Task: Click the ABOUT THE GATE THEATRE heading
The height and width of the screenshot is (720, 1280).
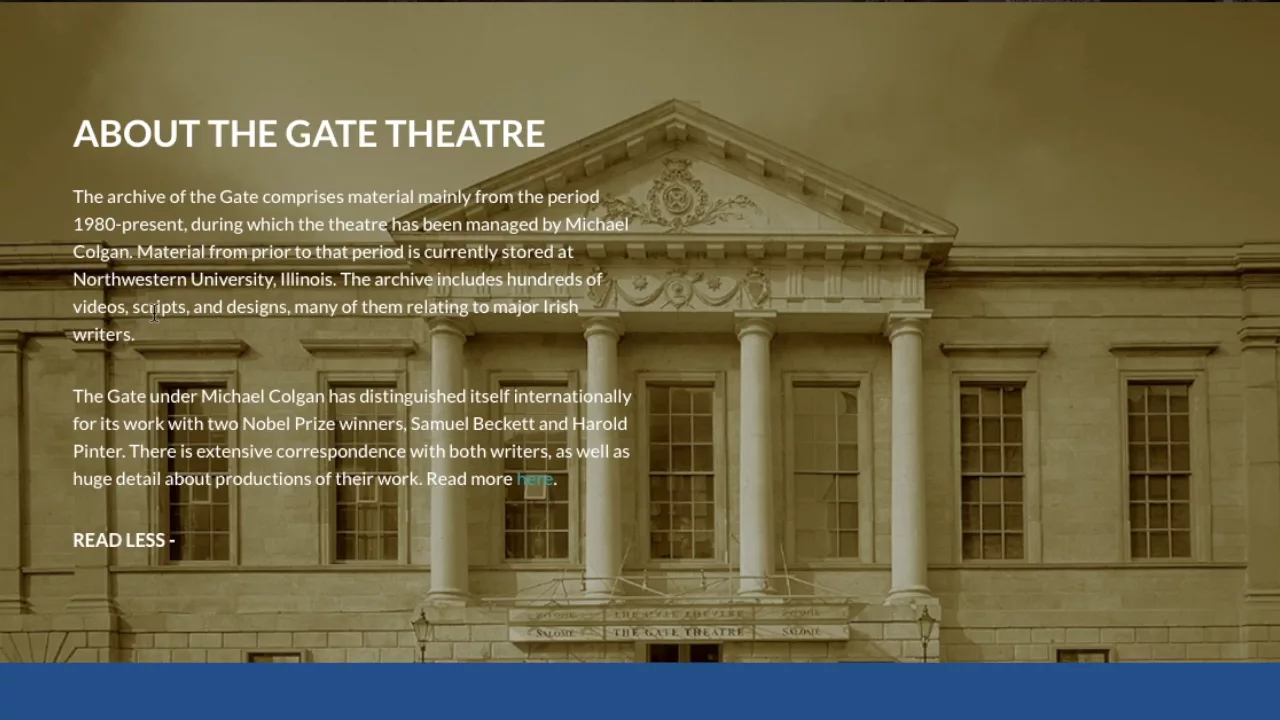Action: (x=309, y=133)
